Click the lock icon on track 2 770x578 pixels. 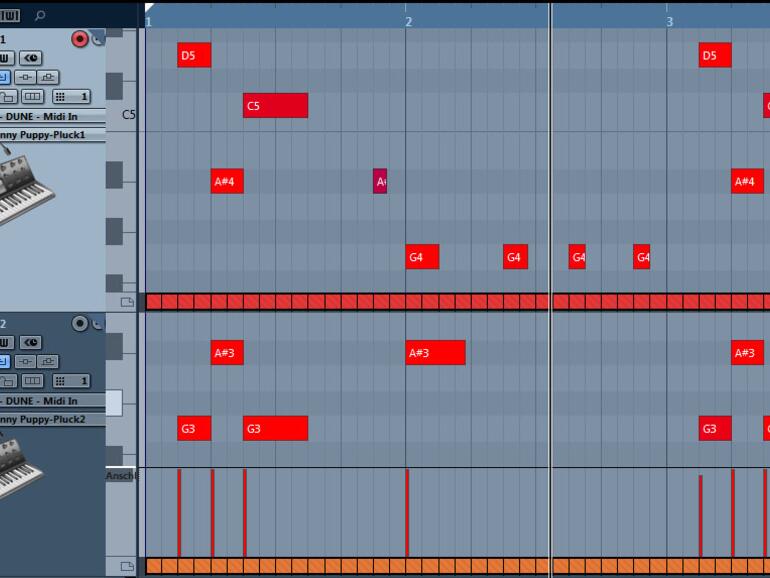8,381
